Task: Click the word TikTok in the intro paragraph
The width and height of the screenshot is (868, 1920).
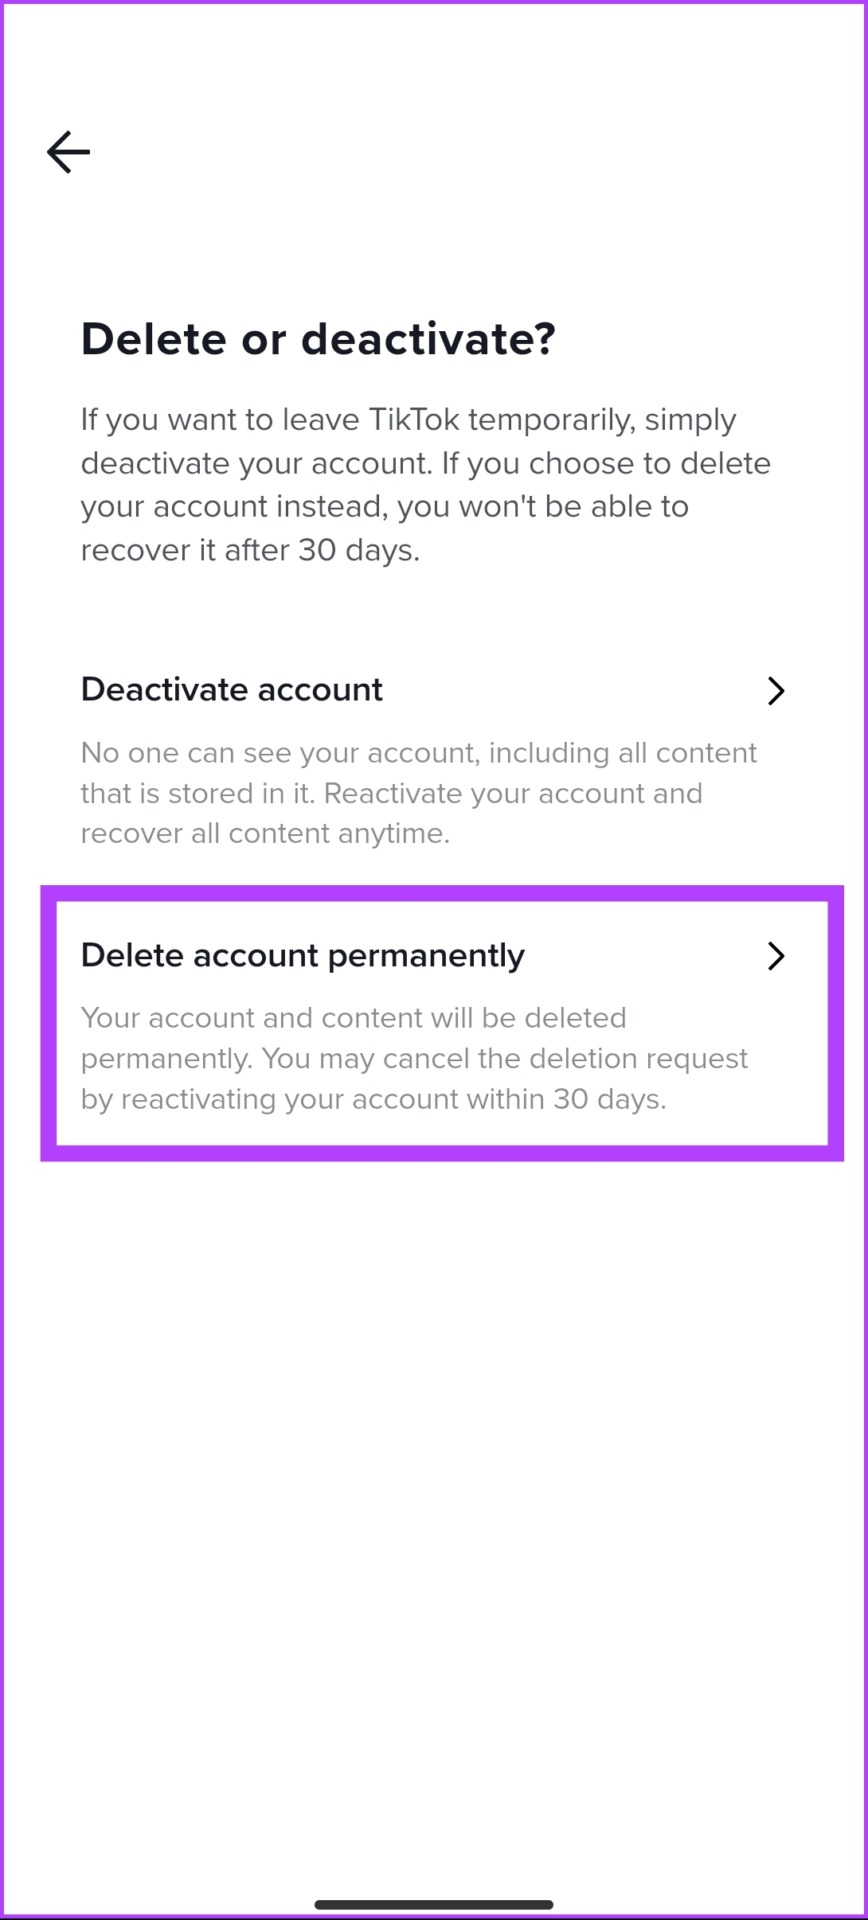Action: tap(414, 419)
